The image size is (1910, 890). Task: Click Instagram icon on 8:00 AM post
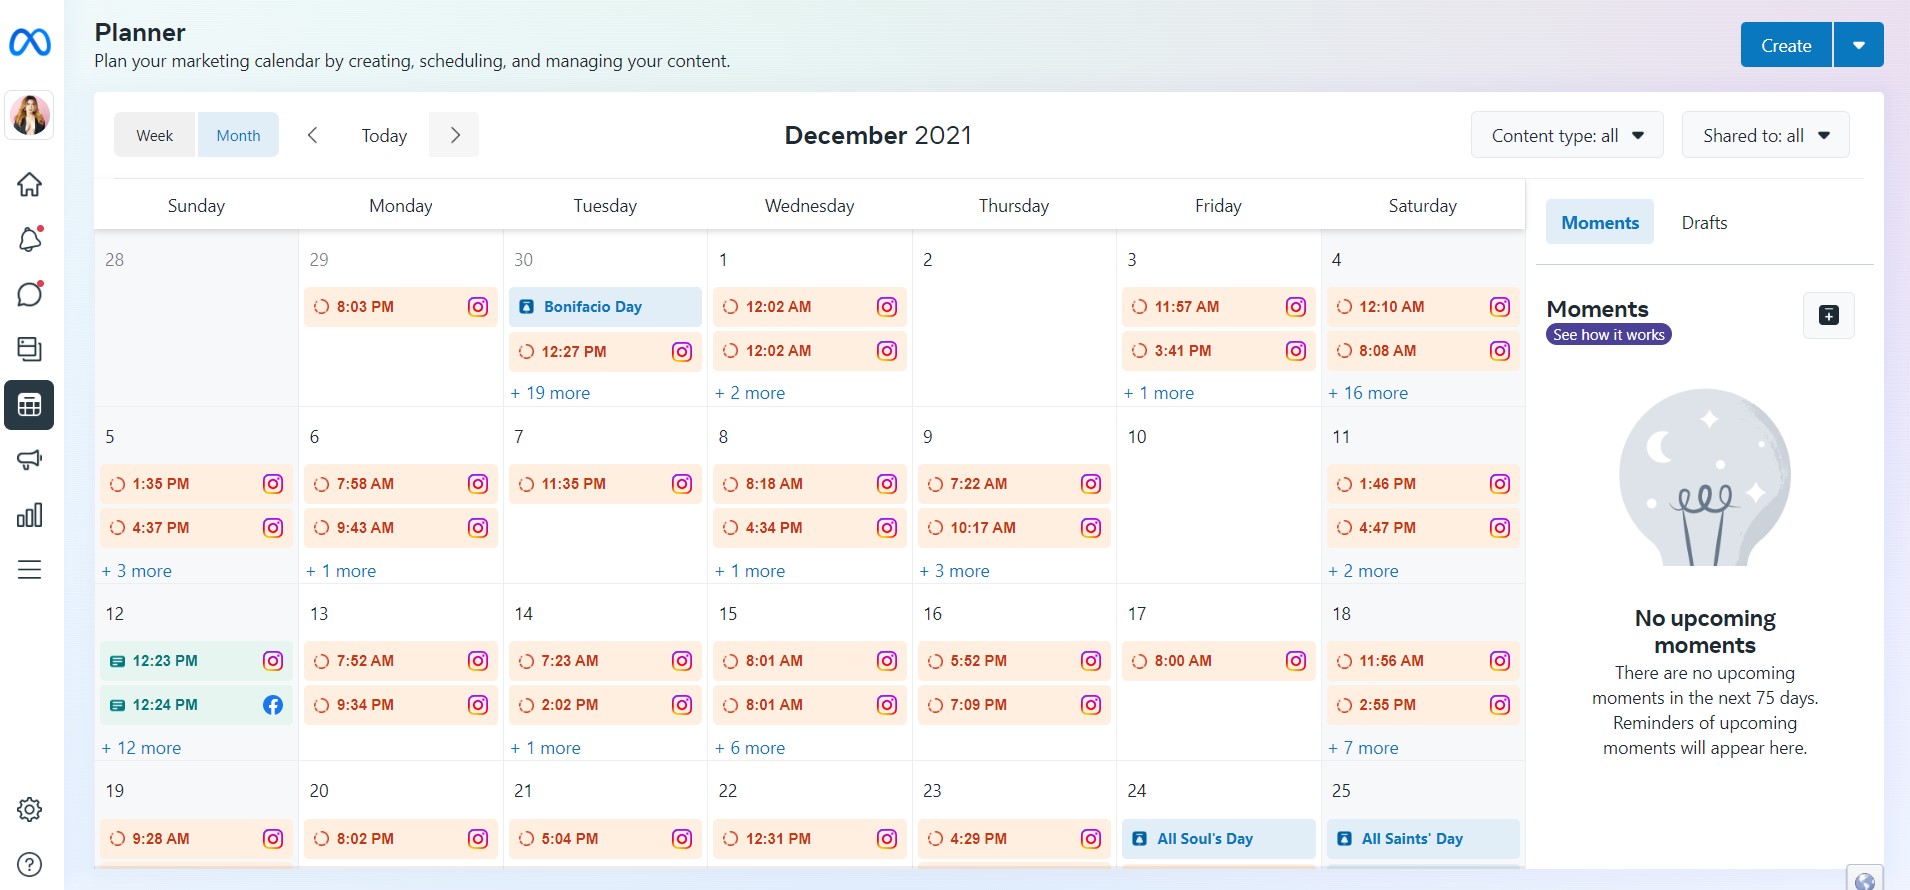coord(1295,661)
